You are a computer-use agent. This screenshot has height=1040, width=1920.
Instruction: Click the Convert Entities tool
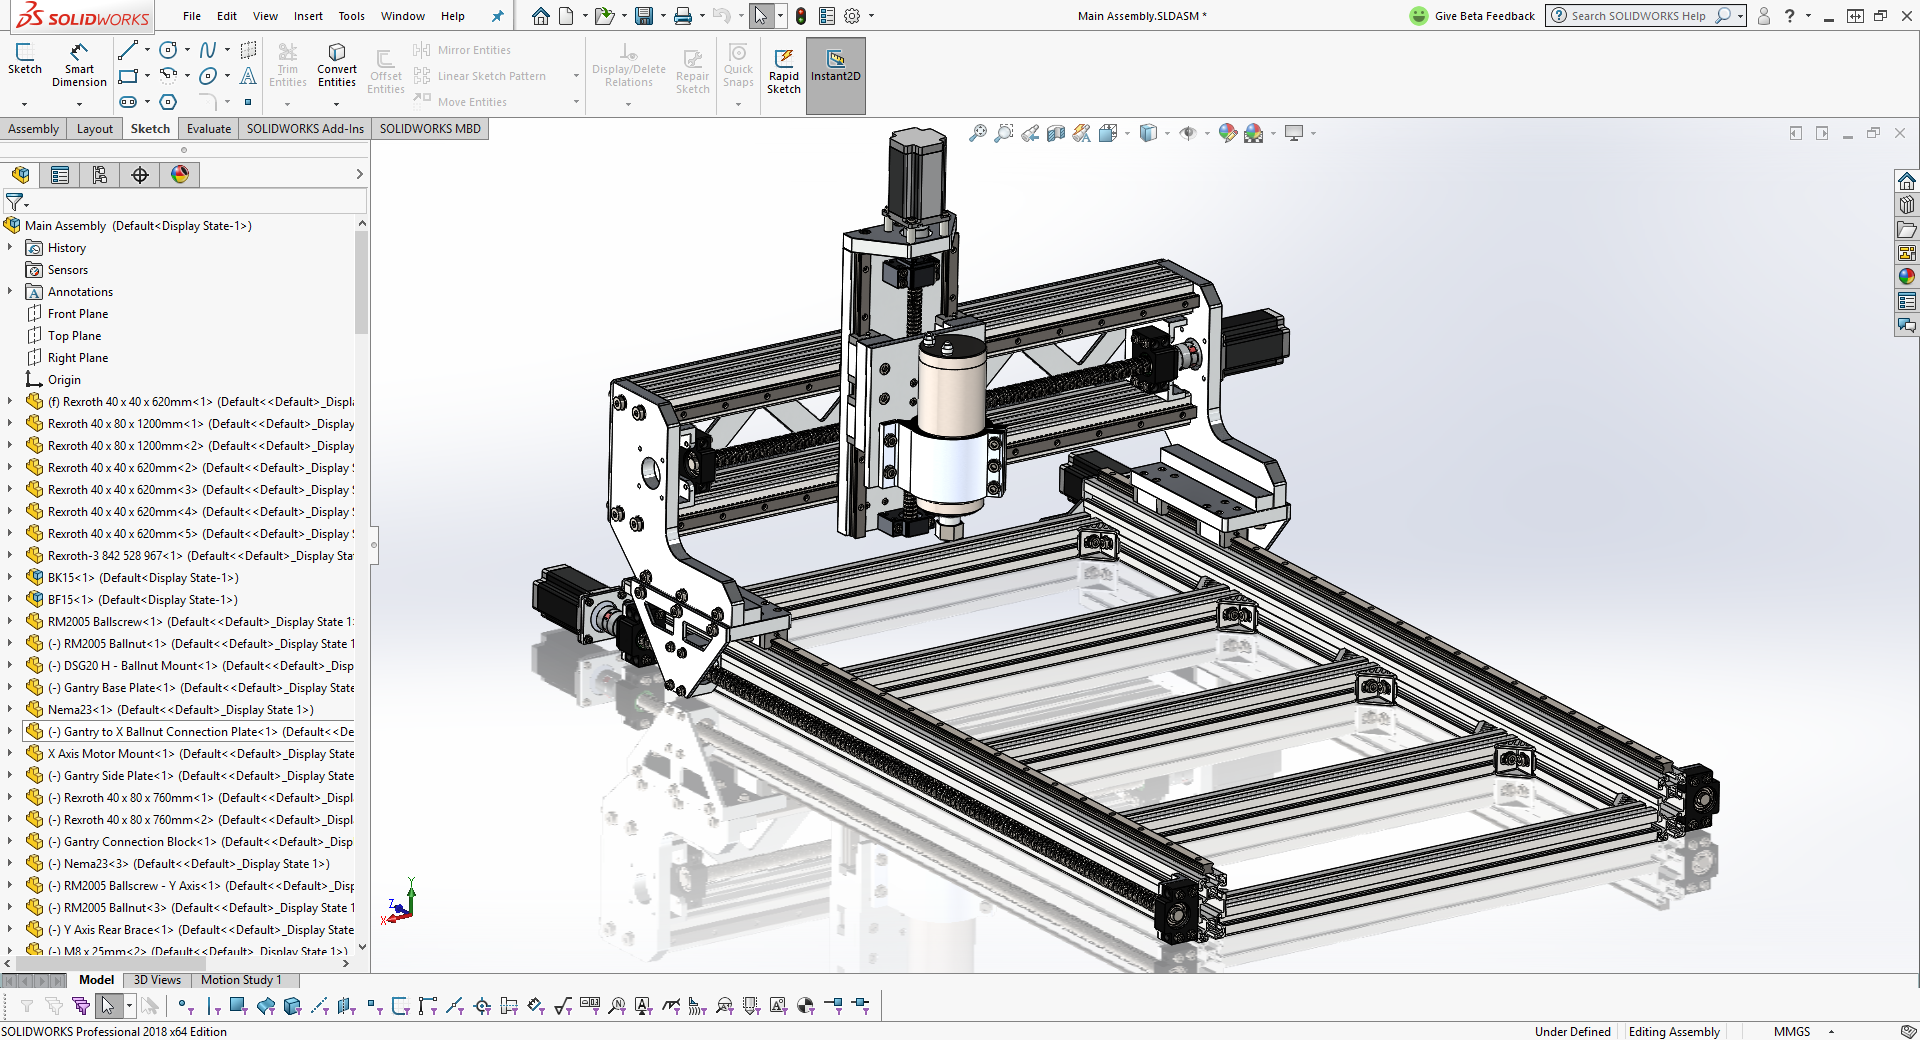point(337,64)
